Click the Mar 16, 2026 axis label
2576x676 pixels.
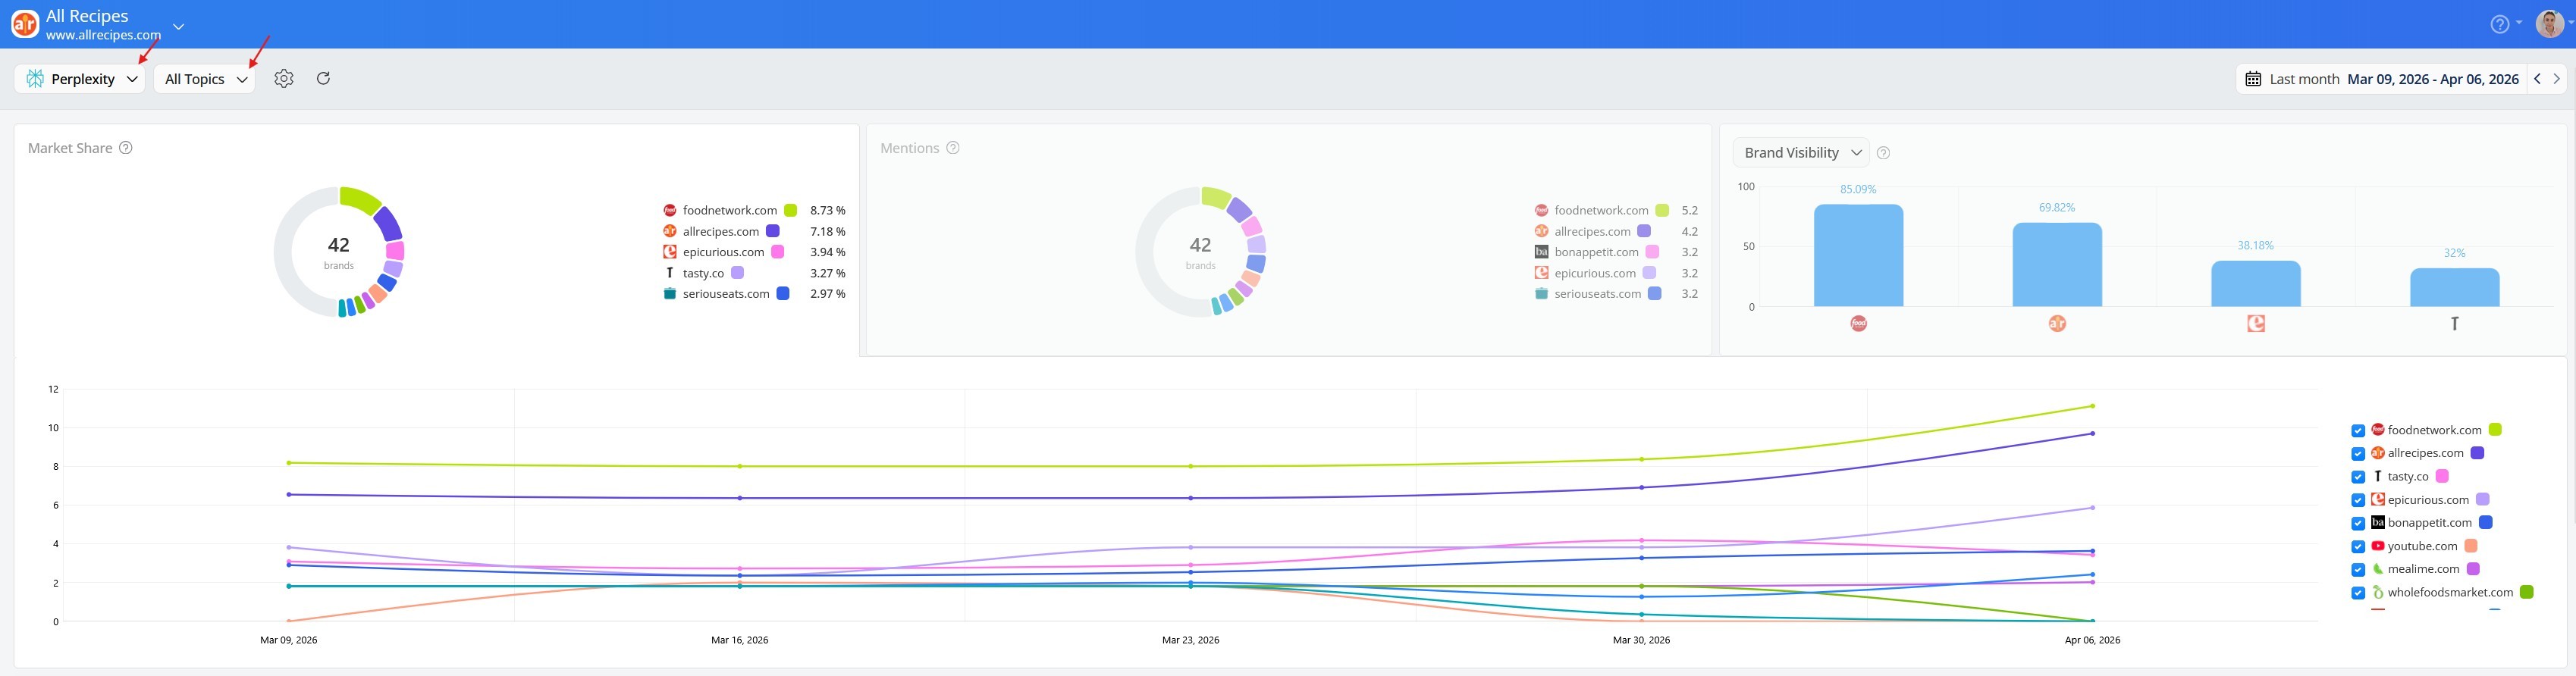pyautogui.click(x=740, y=640)
